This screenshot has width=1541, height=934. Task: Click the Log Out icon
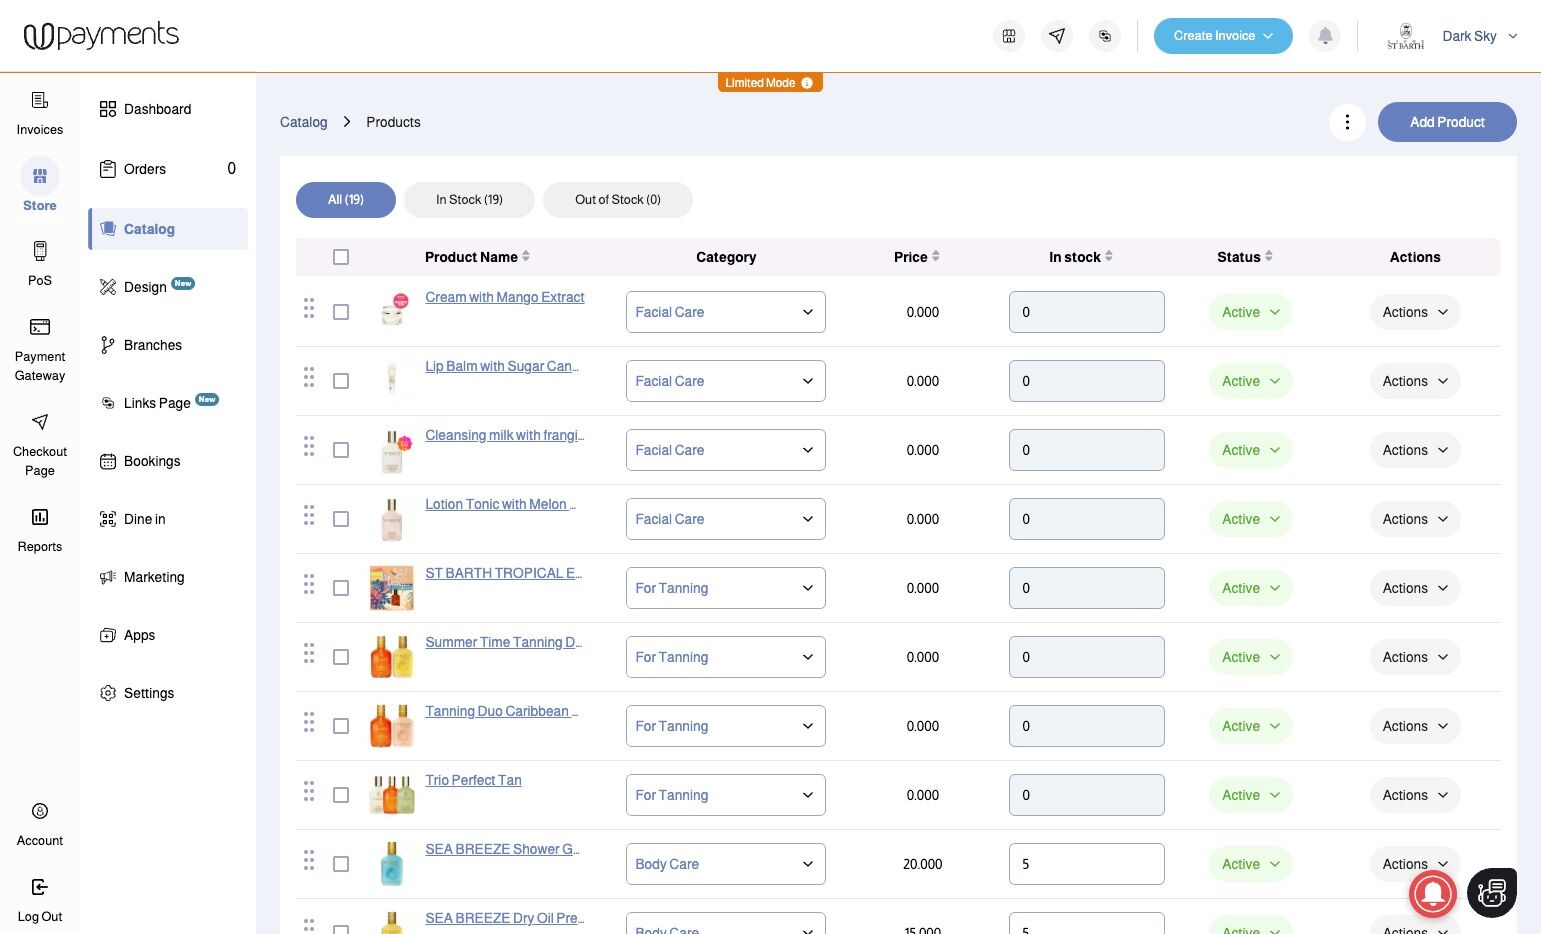[x=40, y=887]
